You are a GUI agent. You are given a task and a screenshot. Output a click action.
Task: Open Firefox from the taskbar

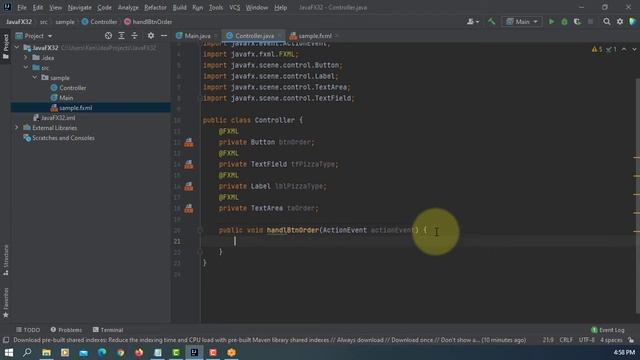pos(139,353)
